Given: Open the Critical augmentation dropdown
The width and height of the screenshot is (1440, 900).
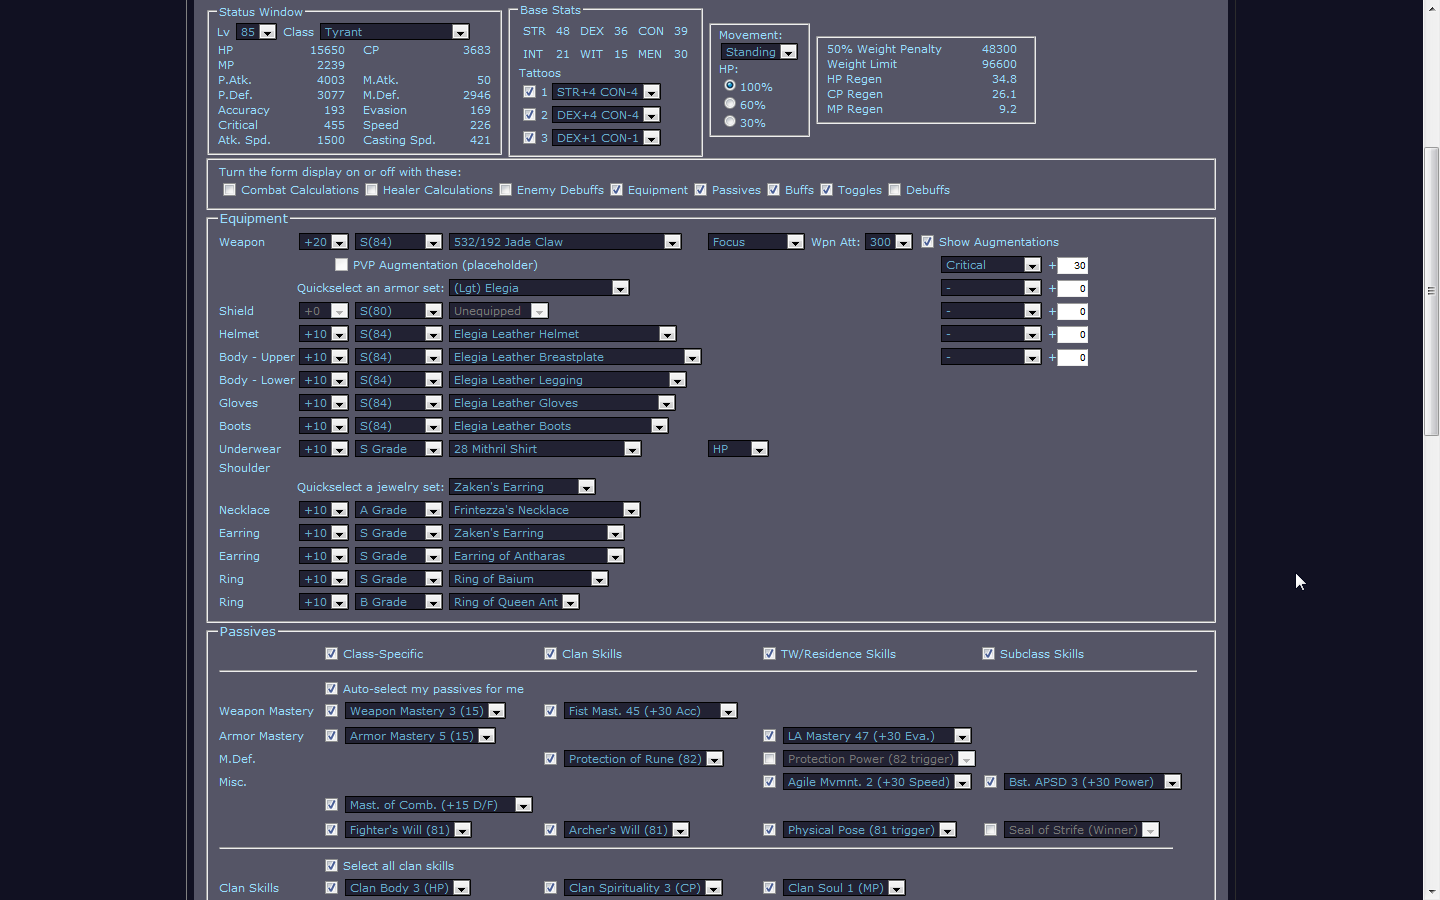Looking at the screenshot, I should tap(991, 265).
